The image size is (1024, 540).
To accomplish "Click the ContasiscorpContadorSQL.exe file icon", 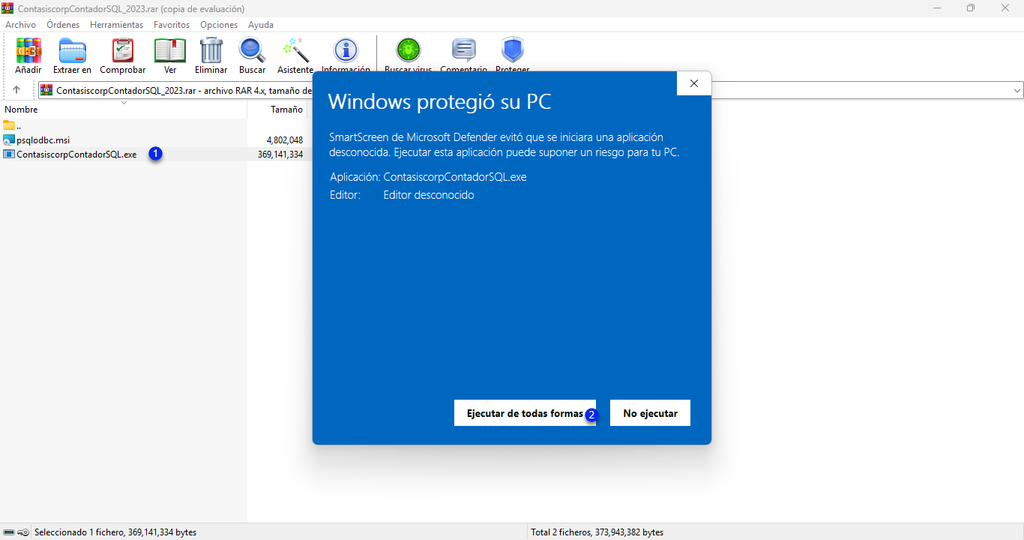I will pyautogui.click(x=8, y=154).
